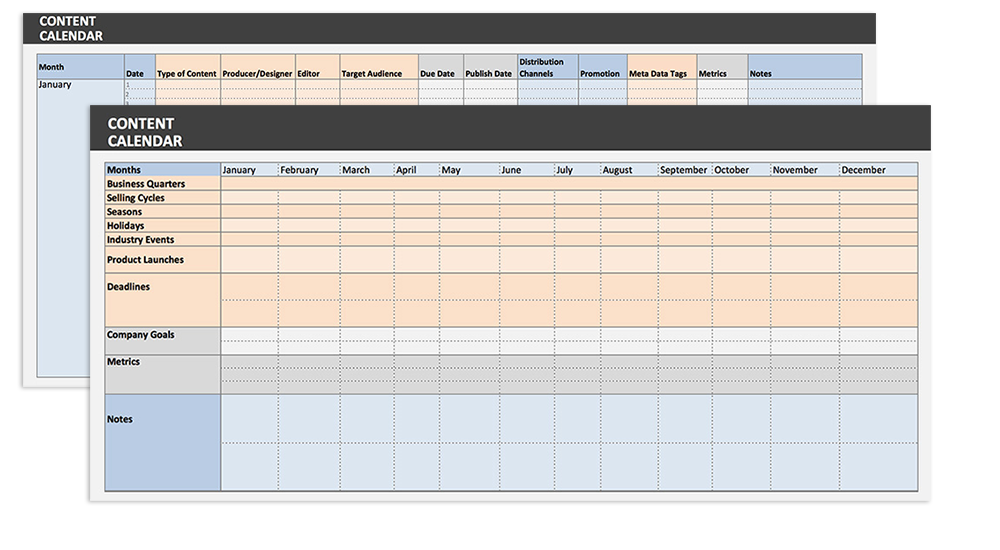The height and width of the screenshot is (550, 1000).
Task: Click the Publish Date column header
Action: pos(490,67)
